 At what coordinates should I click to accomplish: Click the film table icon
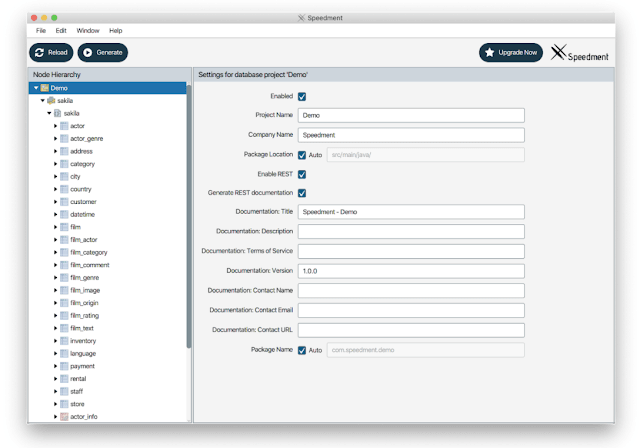(x=64, y=227)
